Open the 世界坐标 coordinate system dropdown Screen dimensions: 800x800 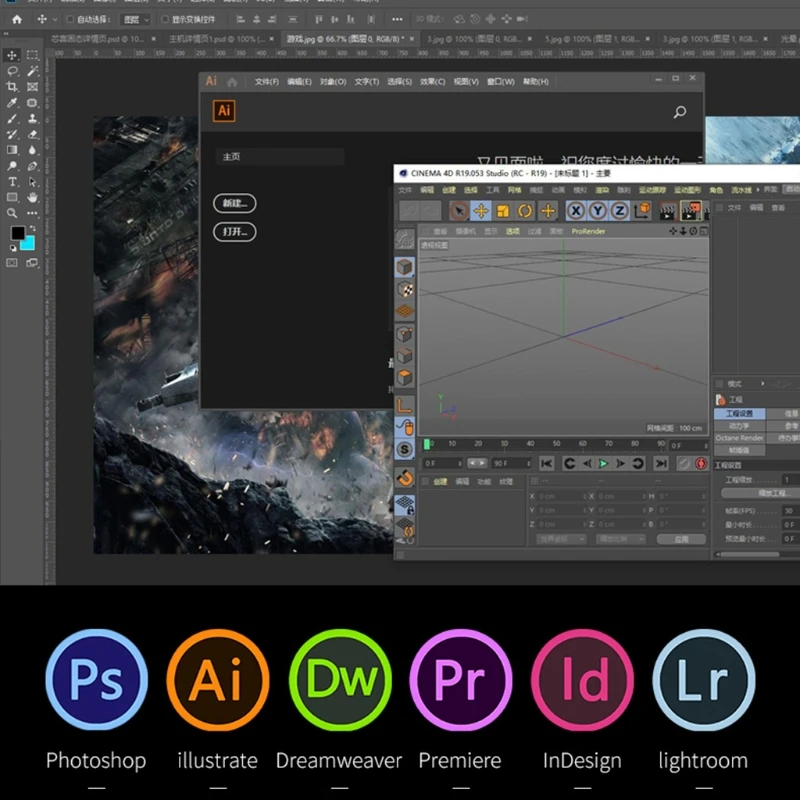tap(561, 539)
